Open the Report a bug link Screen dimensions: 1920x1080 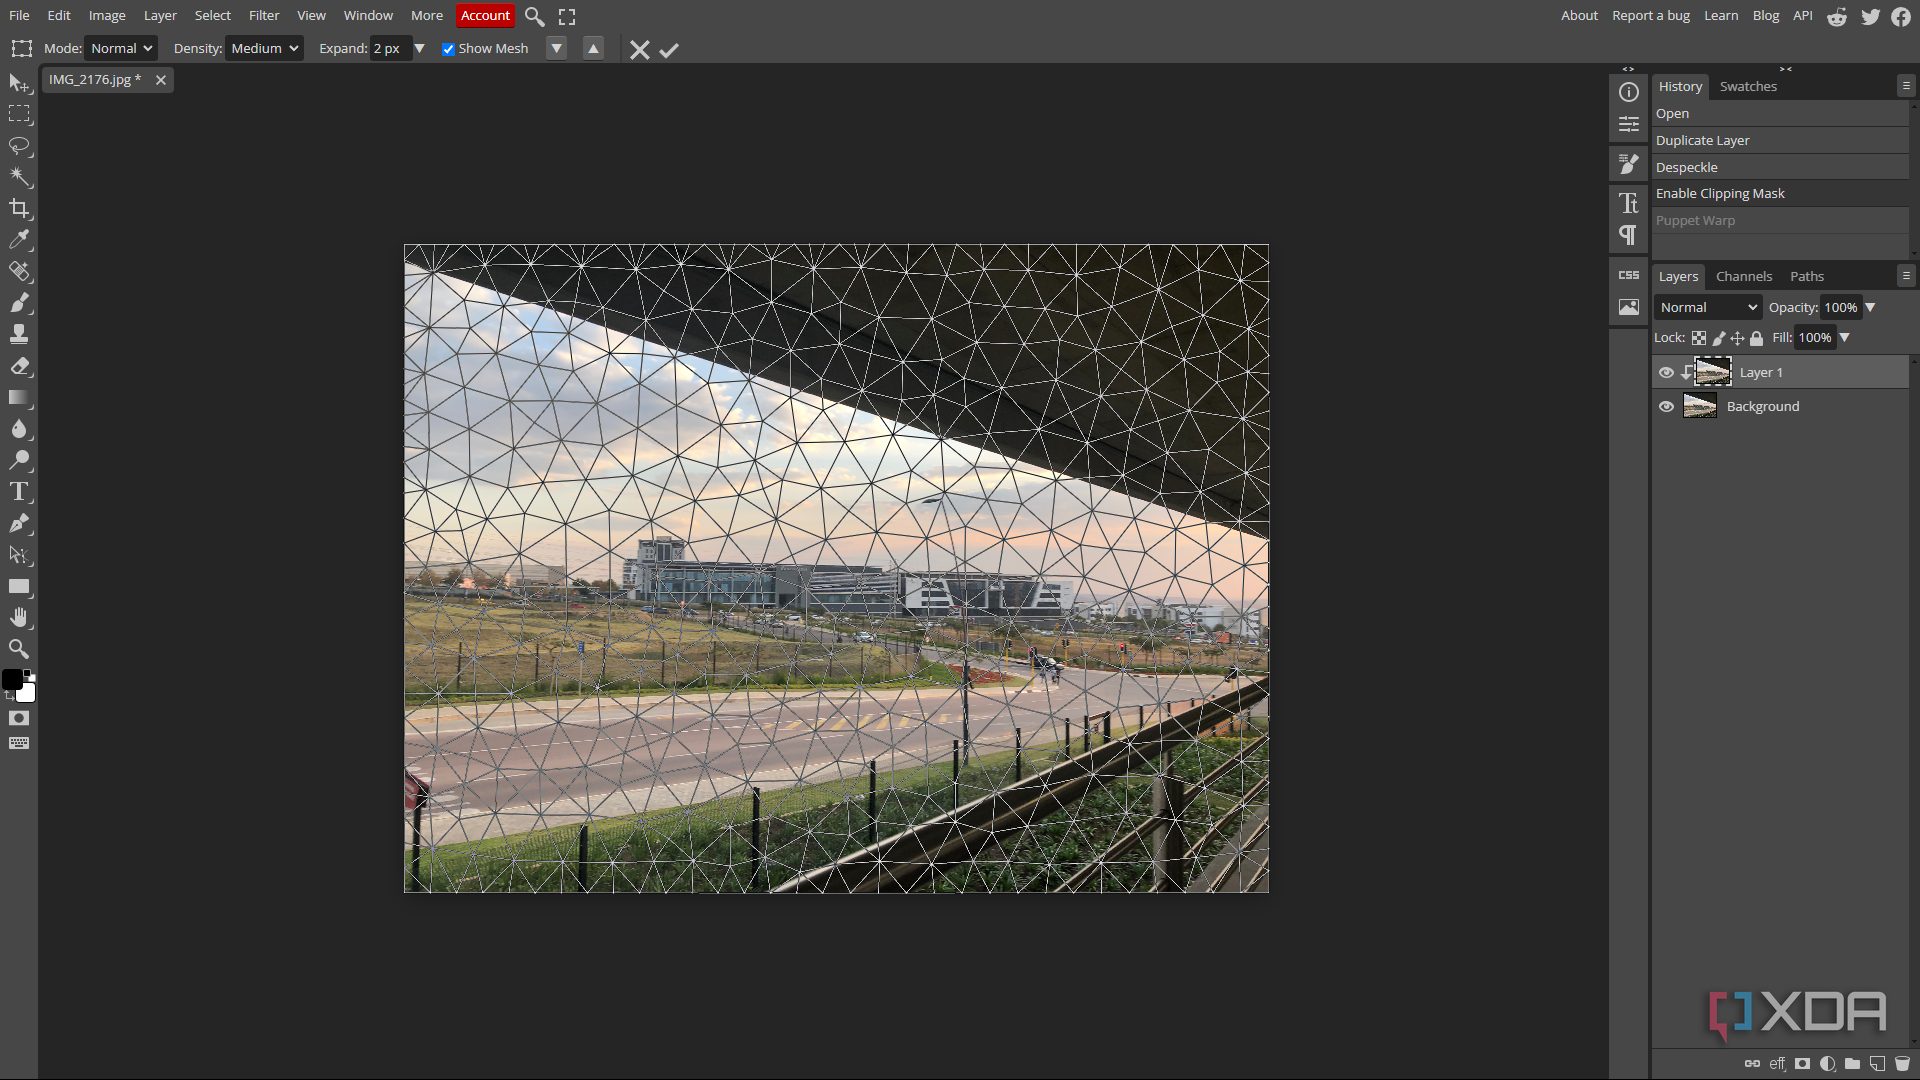[x=1651, y=16]
